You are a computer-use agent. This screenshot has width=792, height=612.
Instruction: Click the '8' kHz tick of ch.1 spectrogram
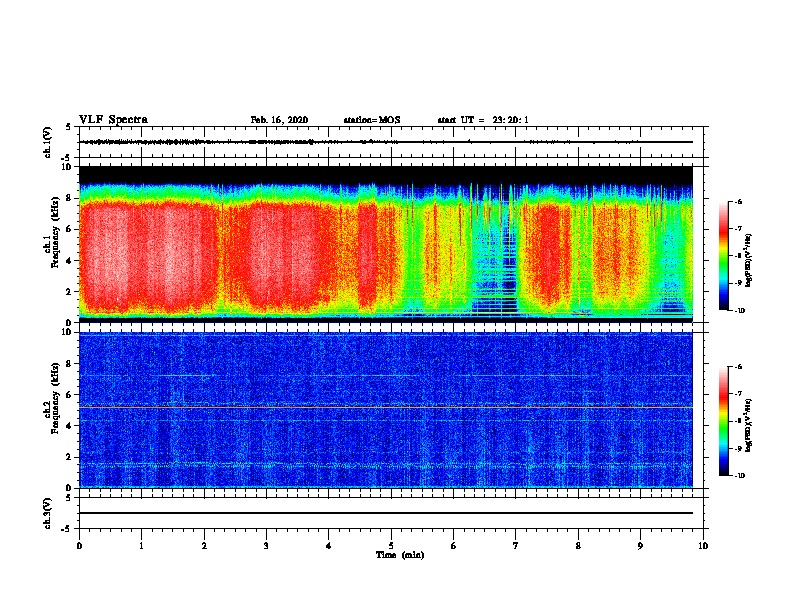70,198
